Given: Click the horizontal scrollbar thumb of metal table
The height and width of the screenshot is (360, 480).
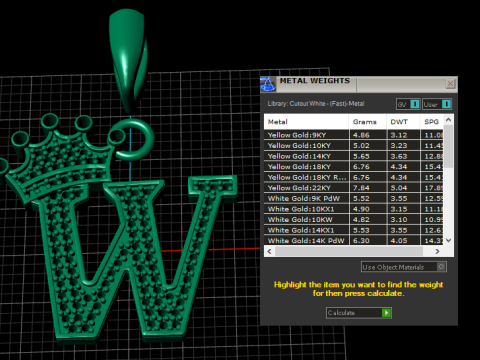Looking at the screenshot, I should 349,251.
